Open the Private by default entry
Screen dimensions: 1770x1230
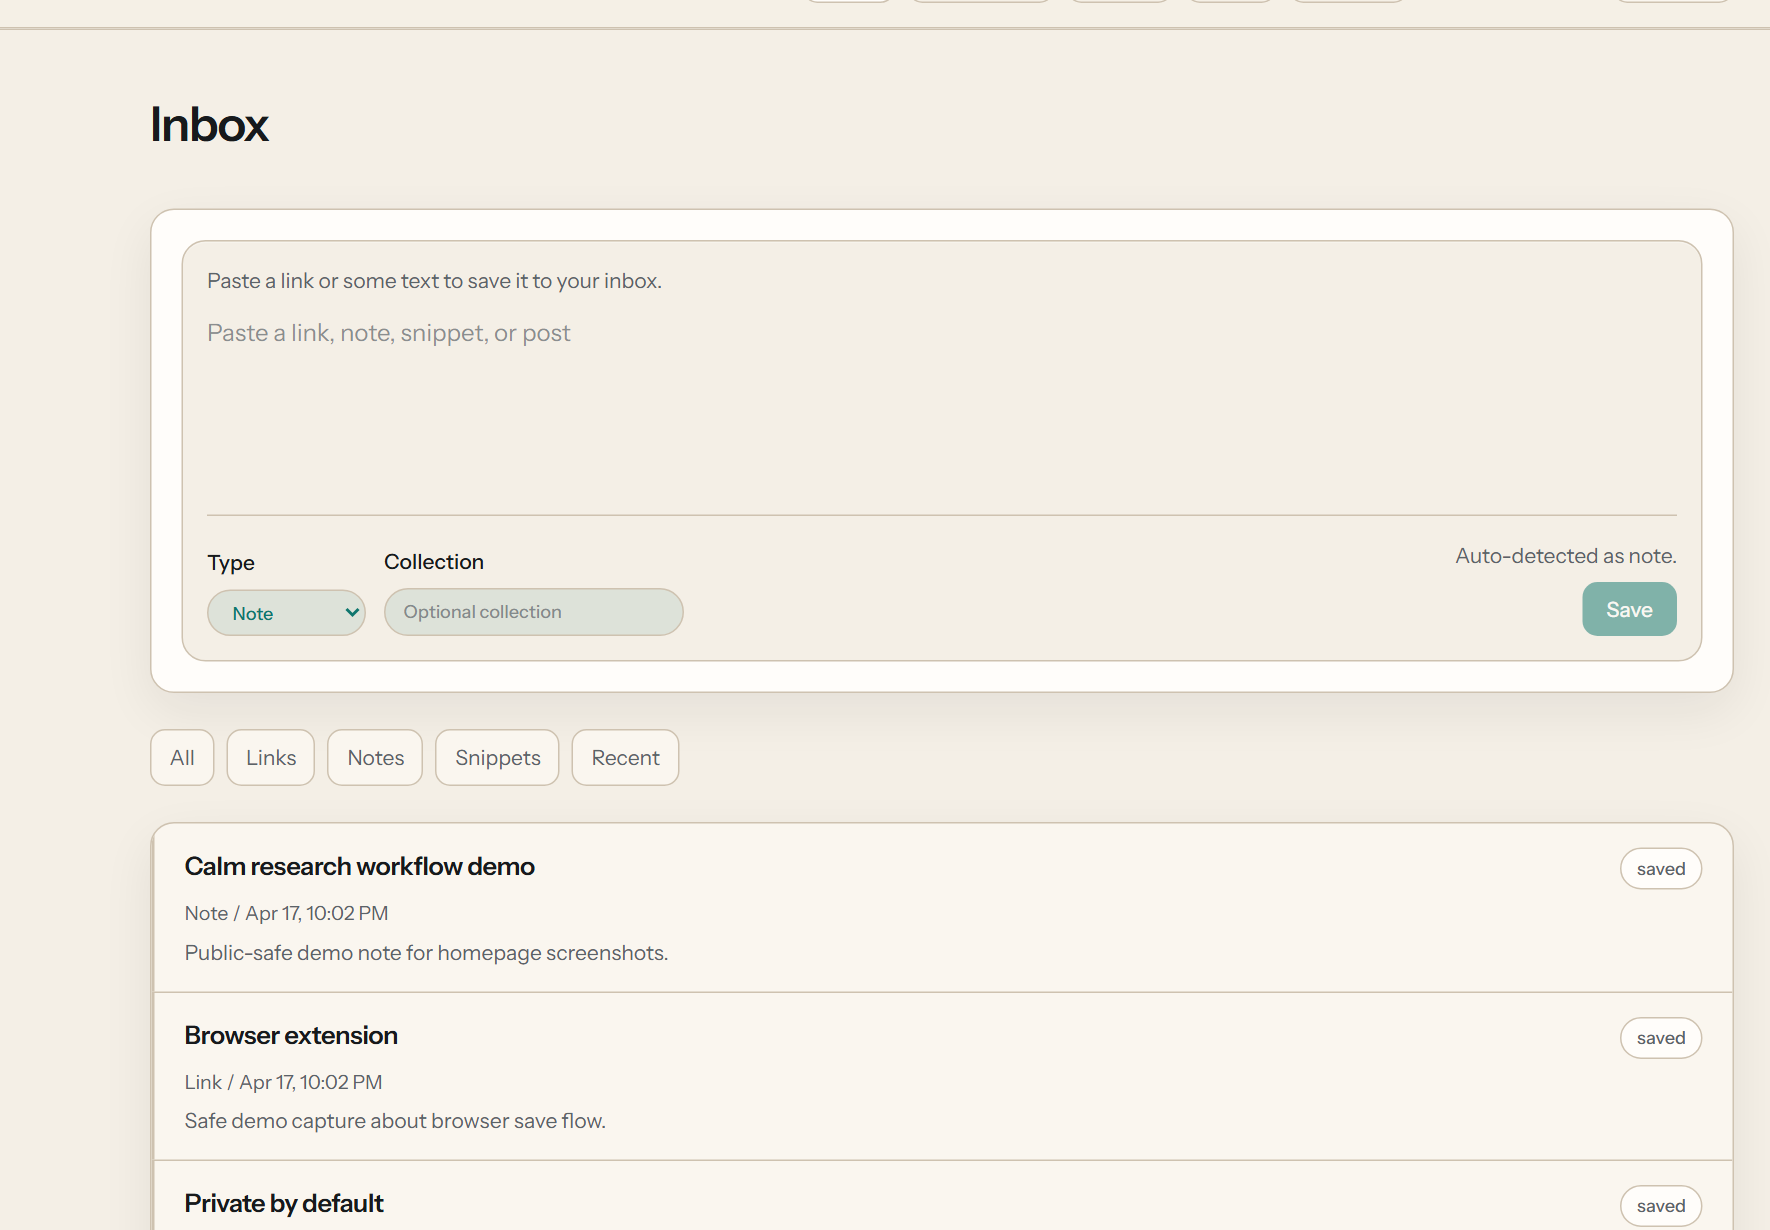[284, 1203]
